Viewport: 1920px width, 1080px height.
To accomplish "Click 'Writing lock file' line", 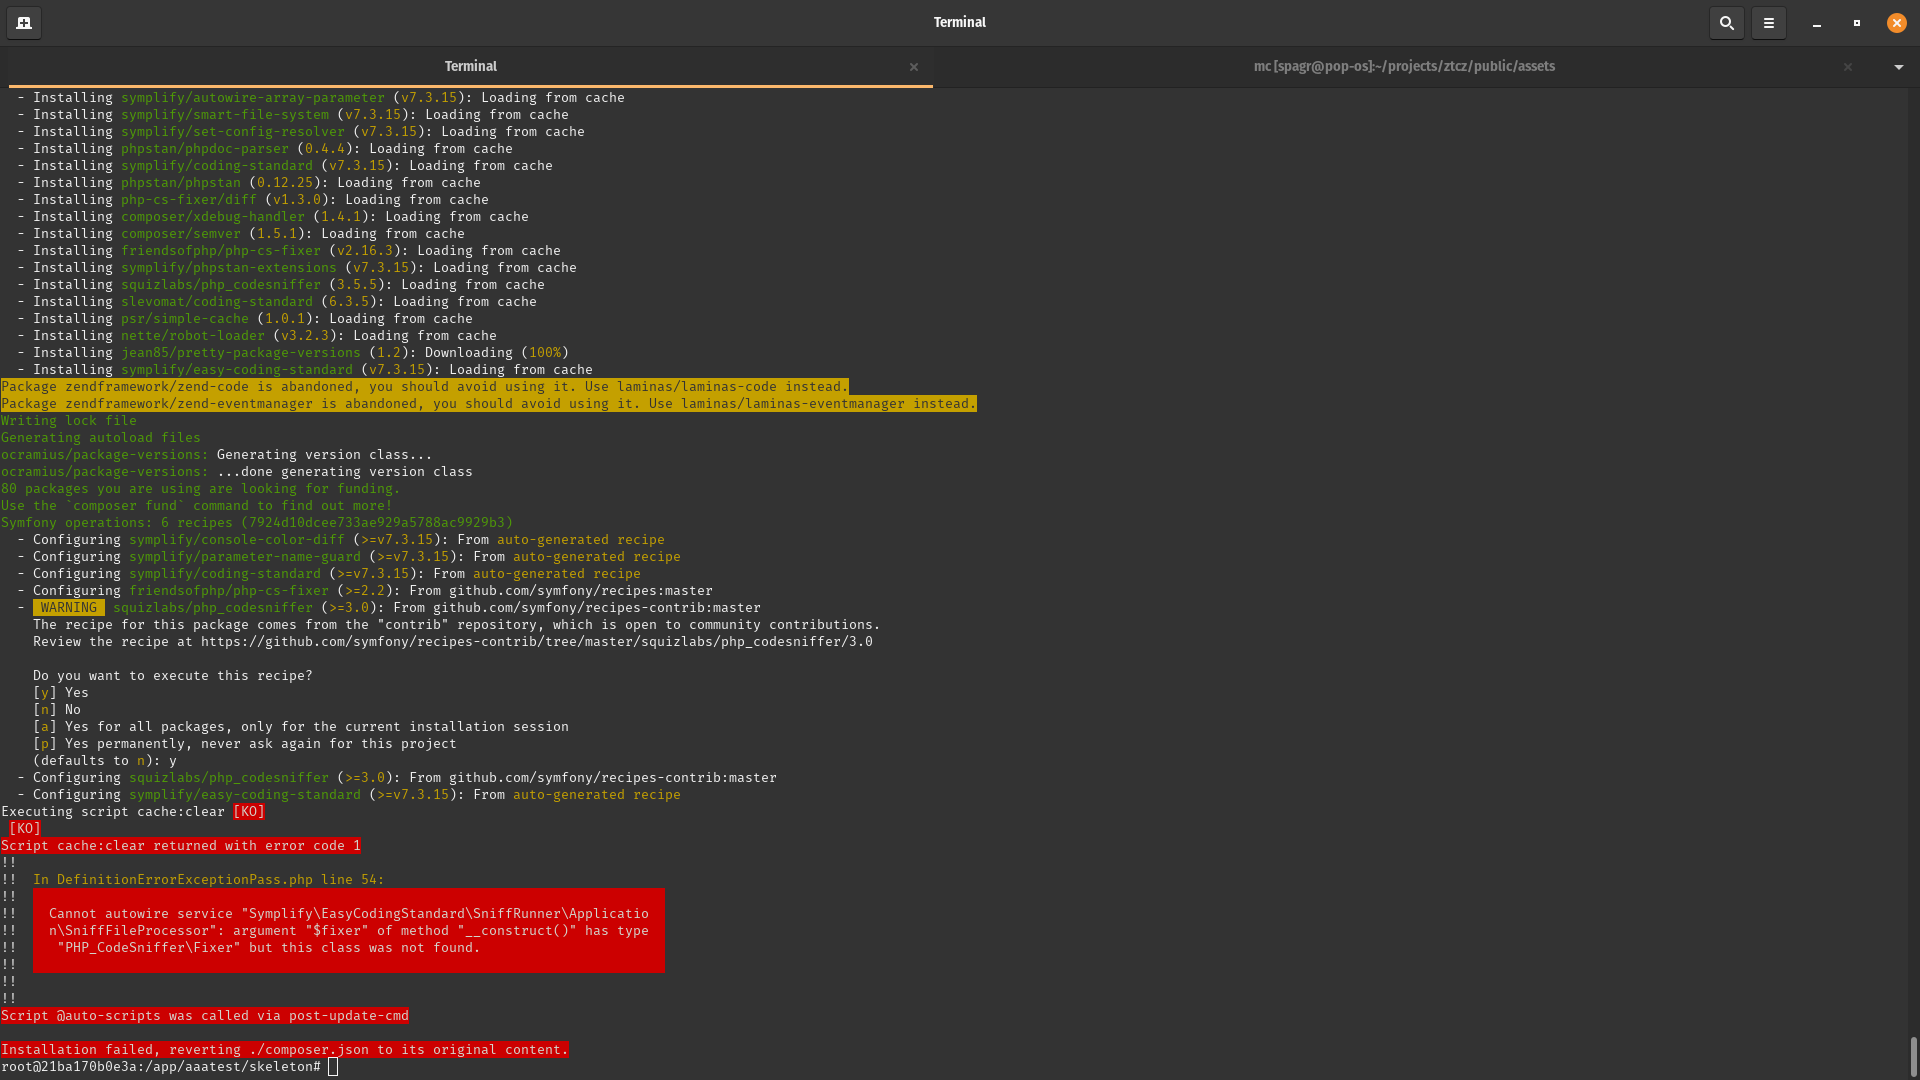I will [x=69, y=421].
